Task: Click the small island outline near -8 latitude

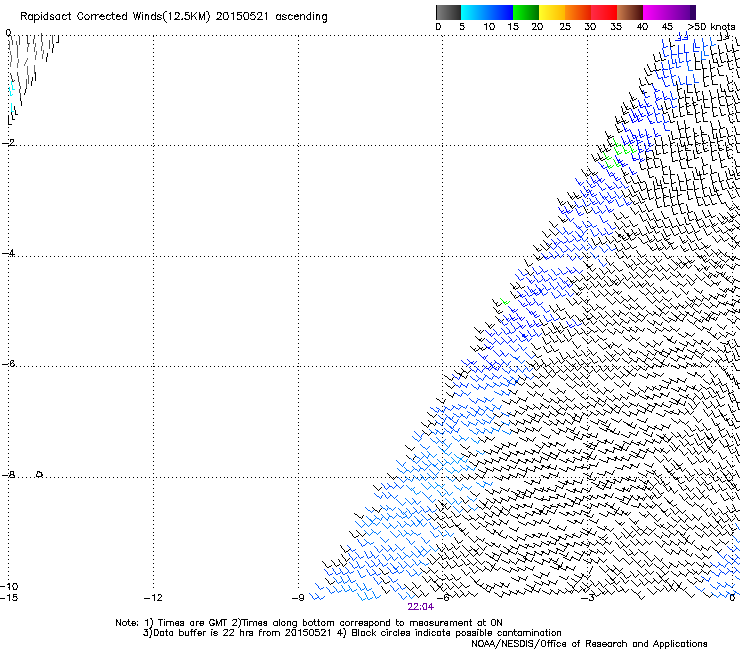Action: click(x=40, y=474)
